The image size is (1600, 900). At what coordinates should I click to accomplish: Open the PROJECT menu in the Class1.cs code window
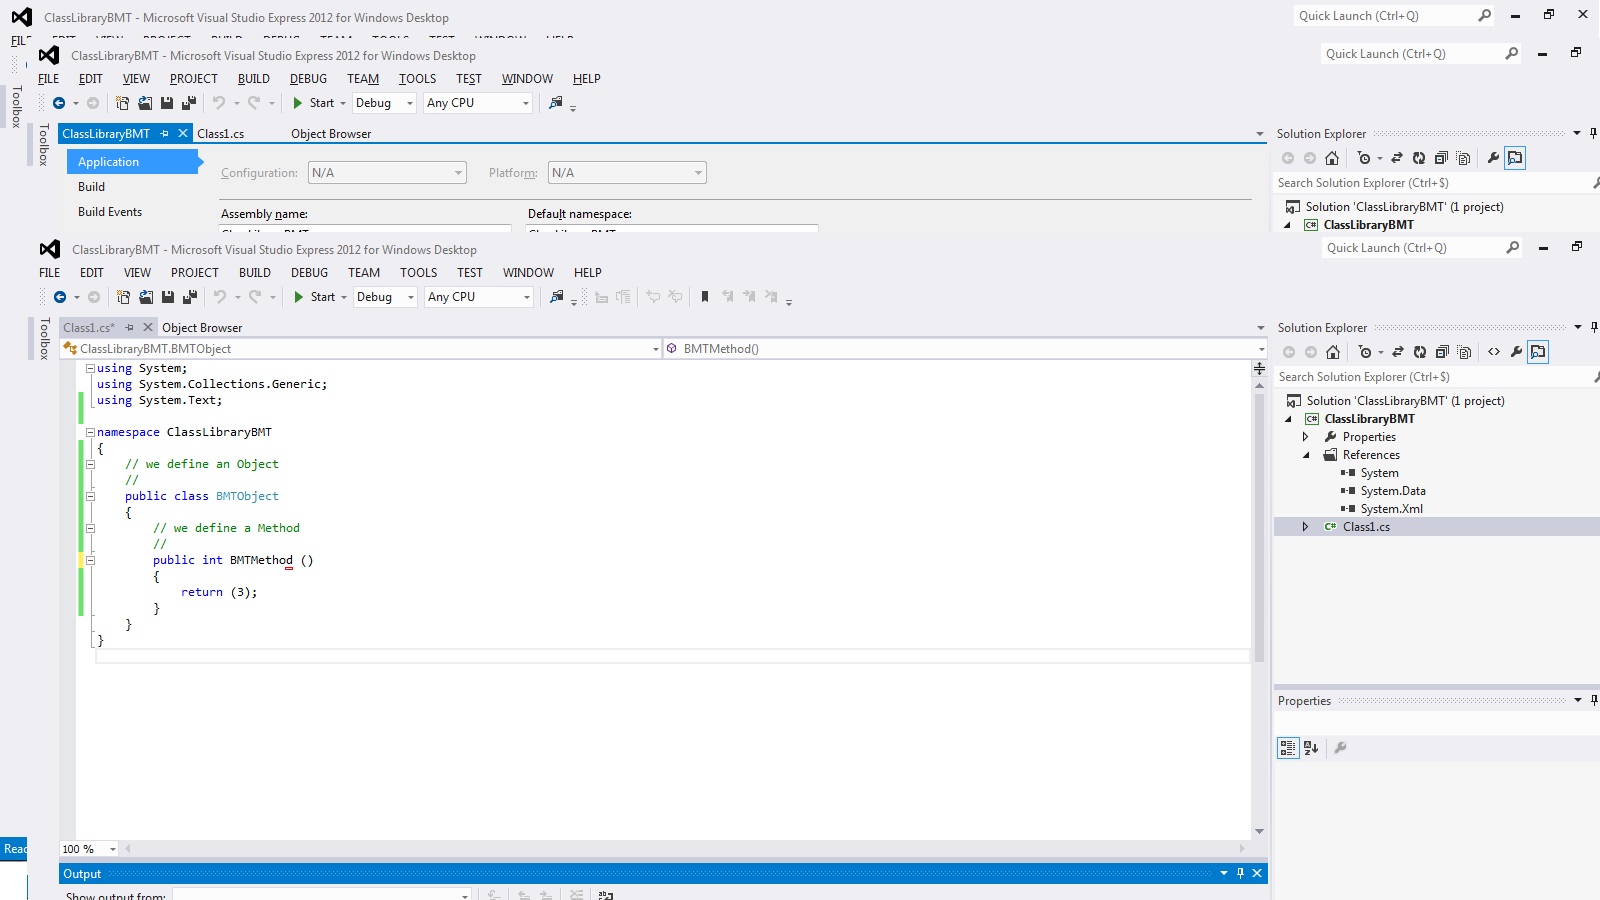pos(194,272)
